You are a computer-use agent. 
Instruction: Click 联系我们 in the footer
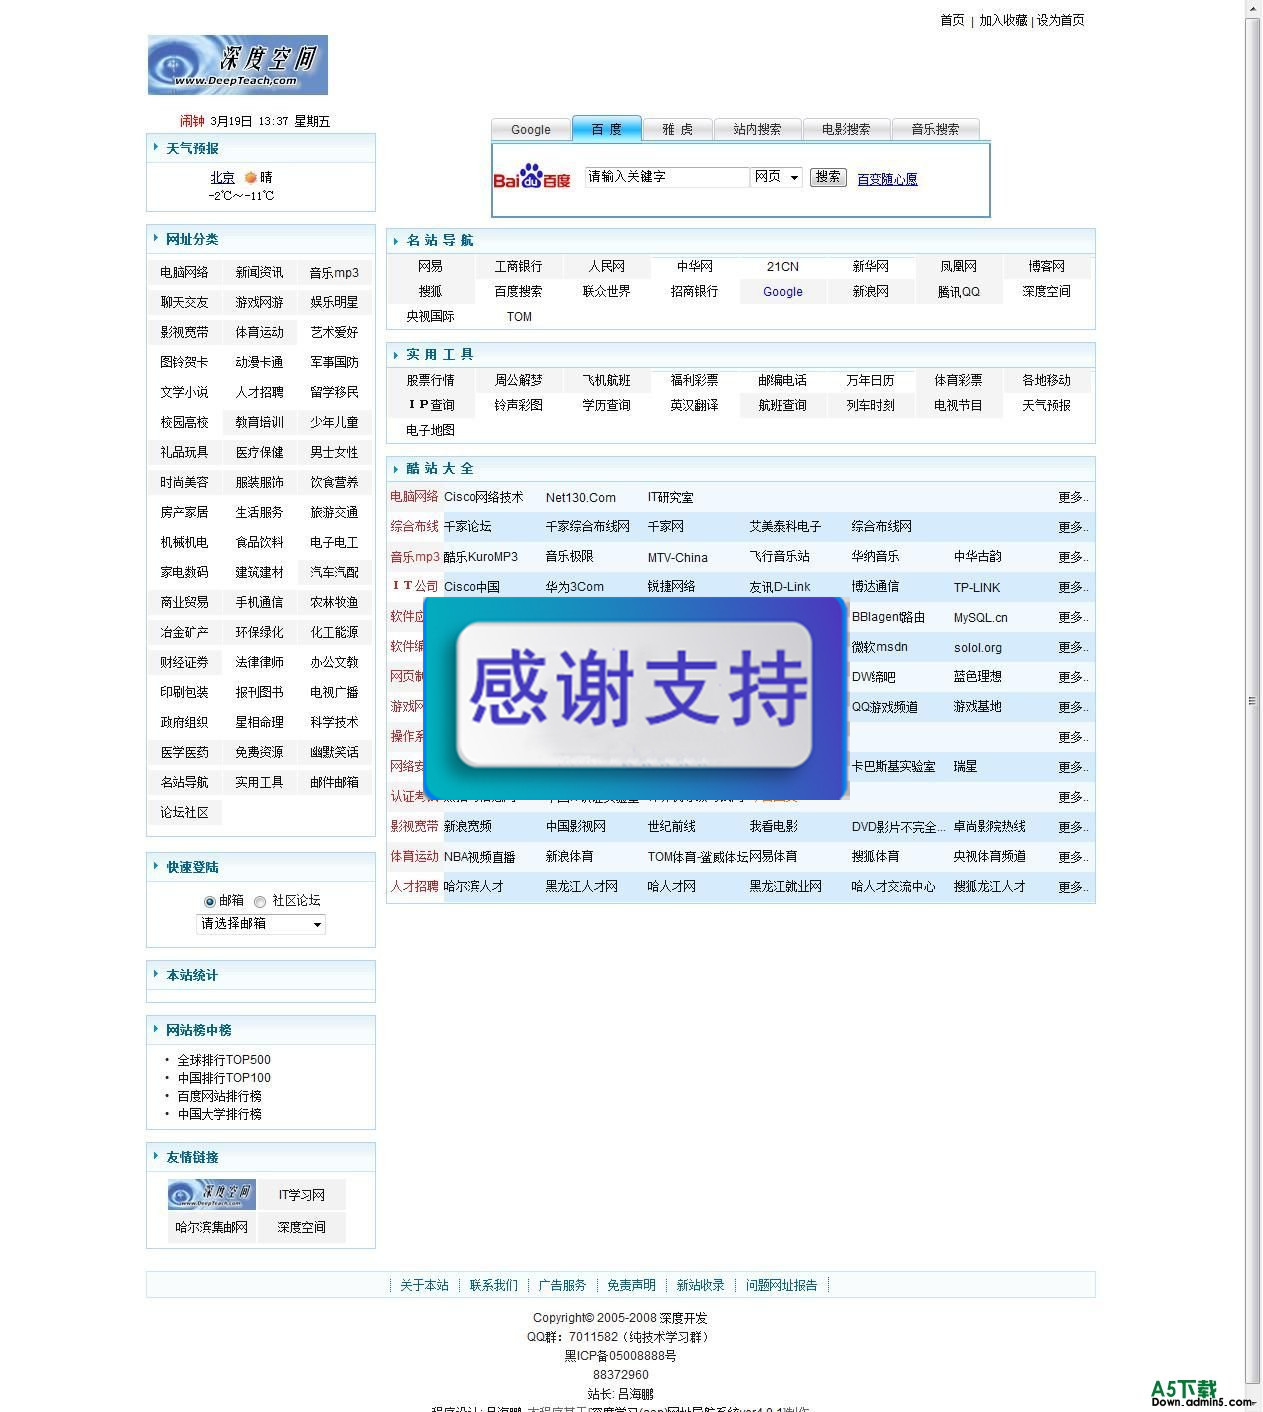(x=493, y=1285)
